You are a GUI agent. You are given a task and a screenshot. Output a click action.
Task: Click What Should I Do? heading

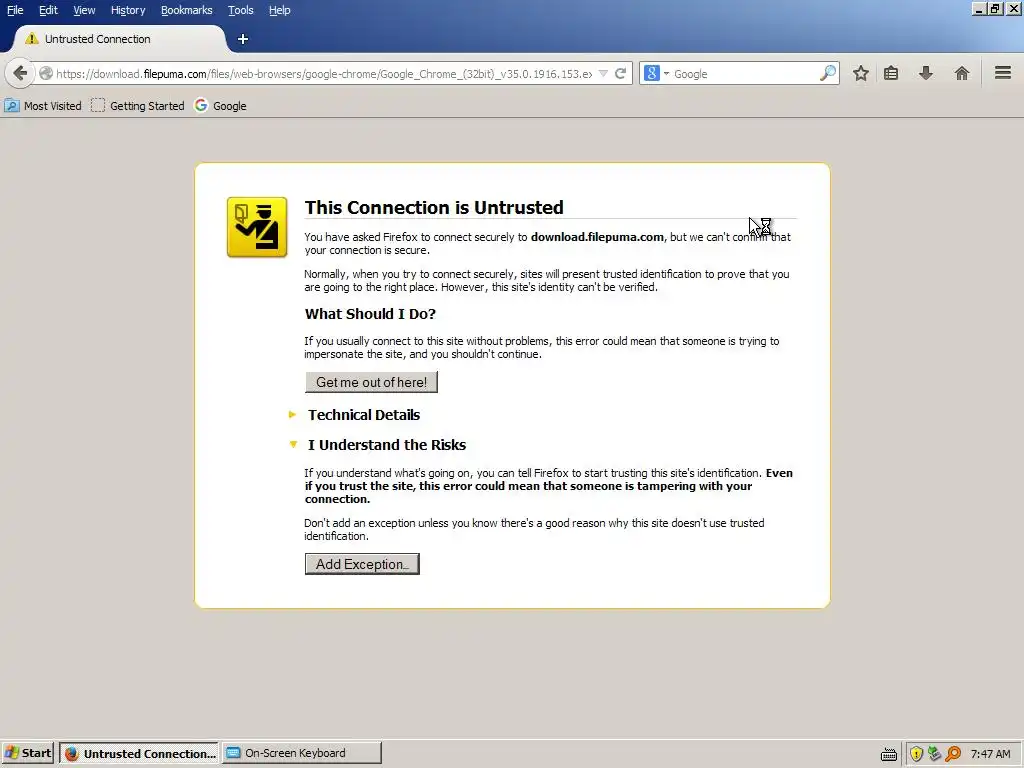[x=370, y=314]
